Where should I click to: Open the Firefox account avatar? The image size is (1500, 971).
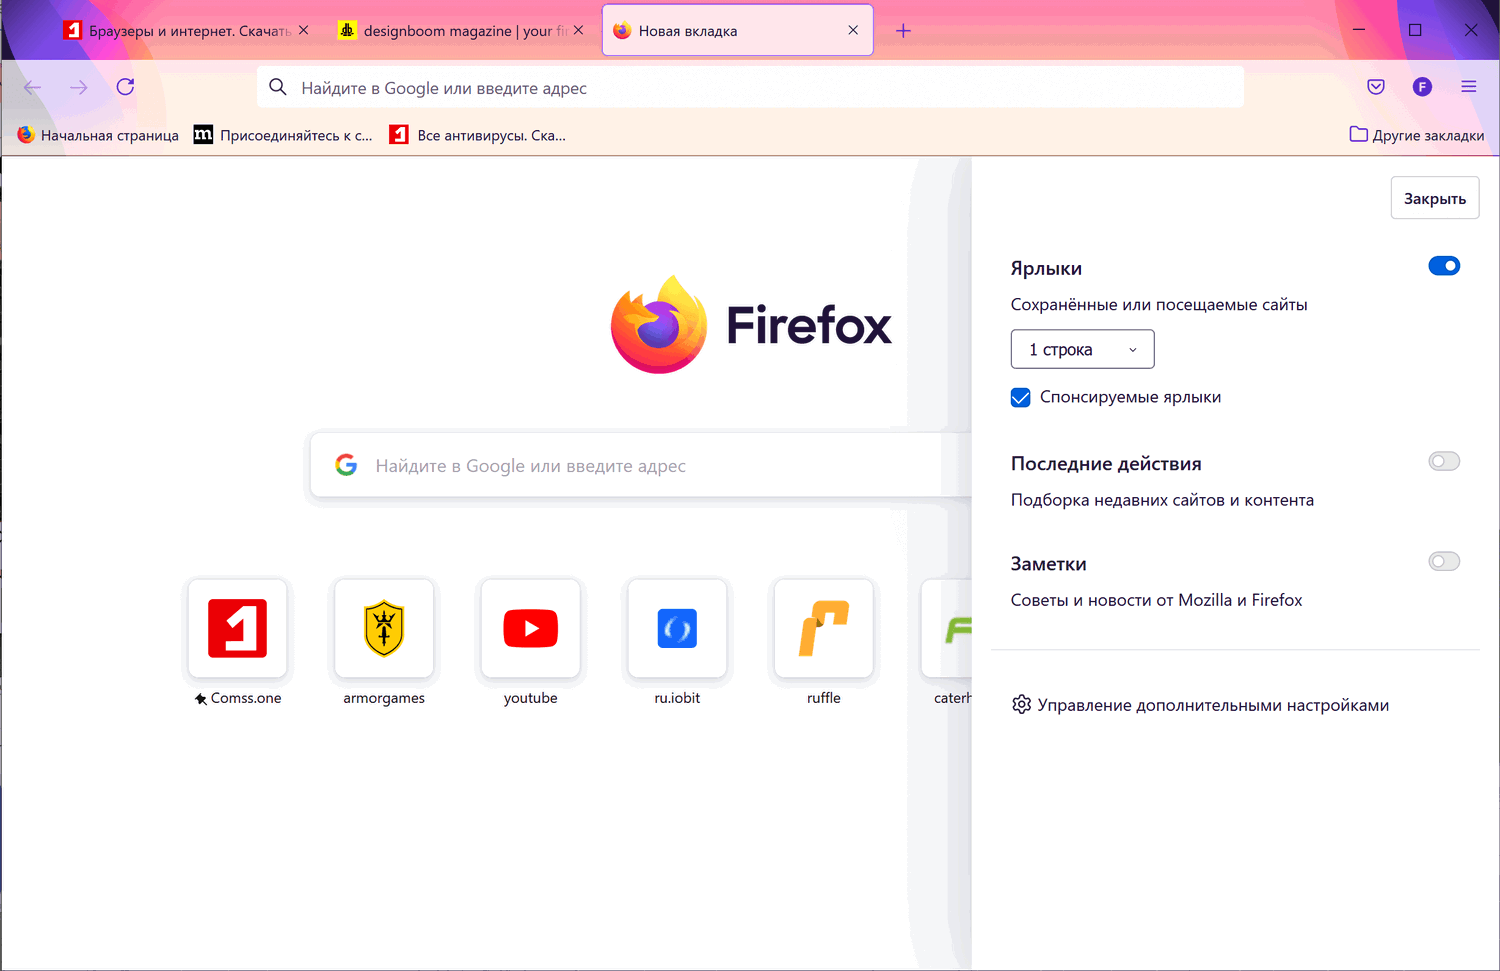click(1422, 87)
